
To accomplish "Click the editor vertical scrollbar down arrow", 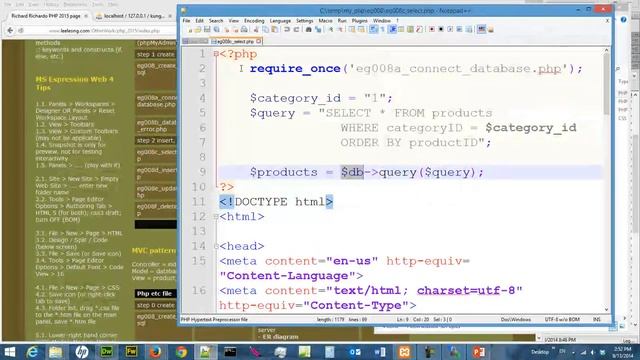I will click(x=606, y=309).
